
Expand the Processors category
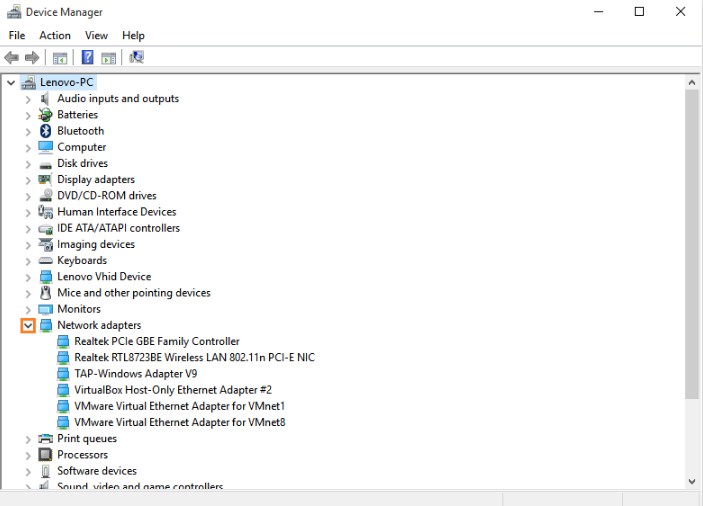coord(28,455)
